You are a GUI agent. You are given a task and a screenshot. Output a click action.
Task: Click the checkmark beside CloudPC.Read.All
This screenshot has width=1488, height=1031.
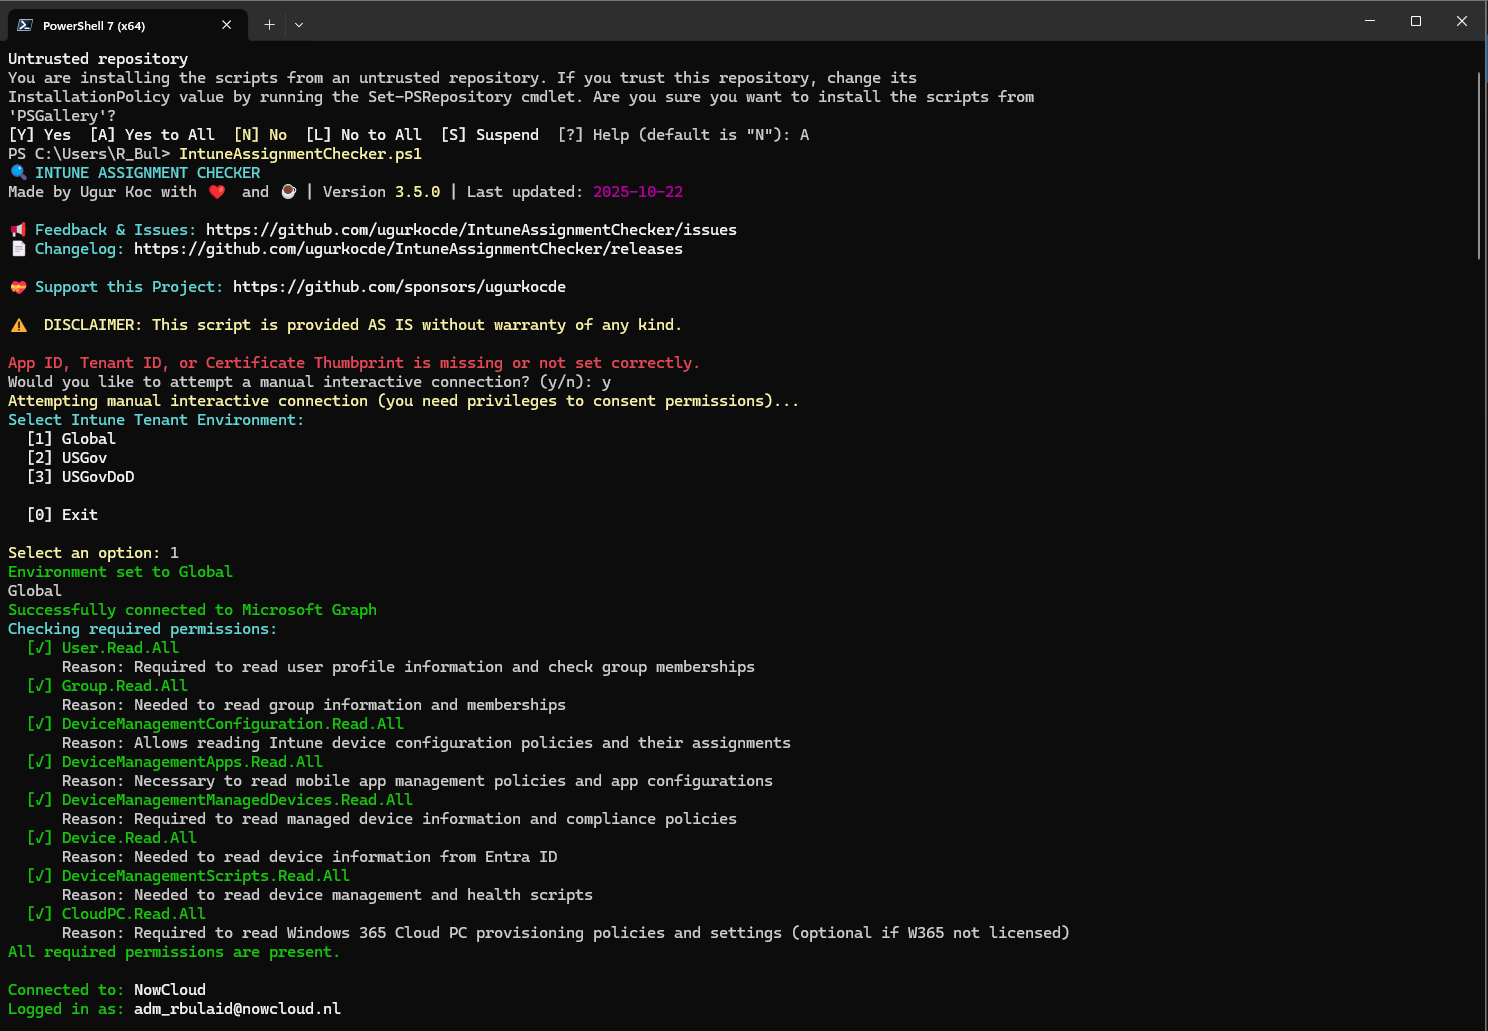pyautogui.click(x=40, y=914)
